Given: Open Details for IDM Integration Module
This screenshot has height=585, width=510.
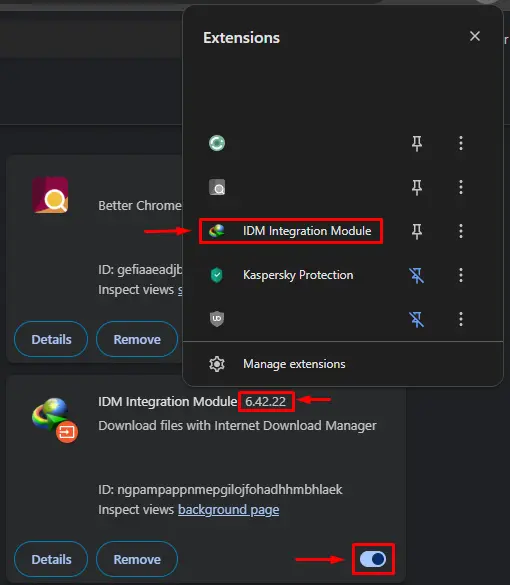Looking at the screenshot, I should point(51,559).
